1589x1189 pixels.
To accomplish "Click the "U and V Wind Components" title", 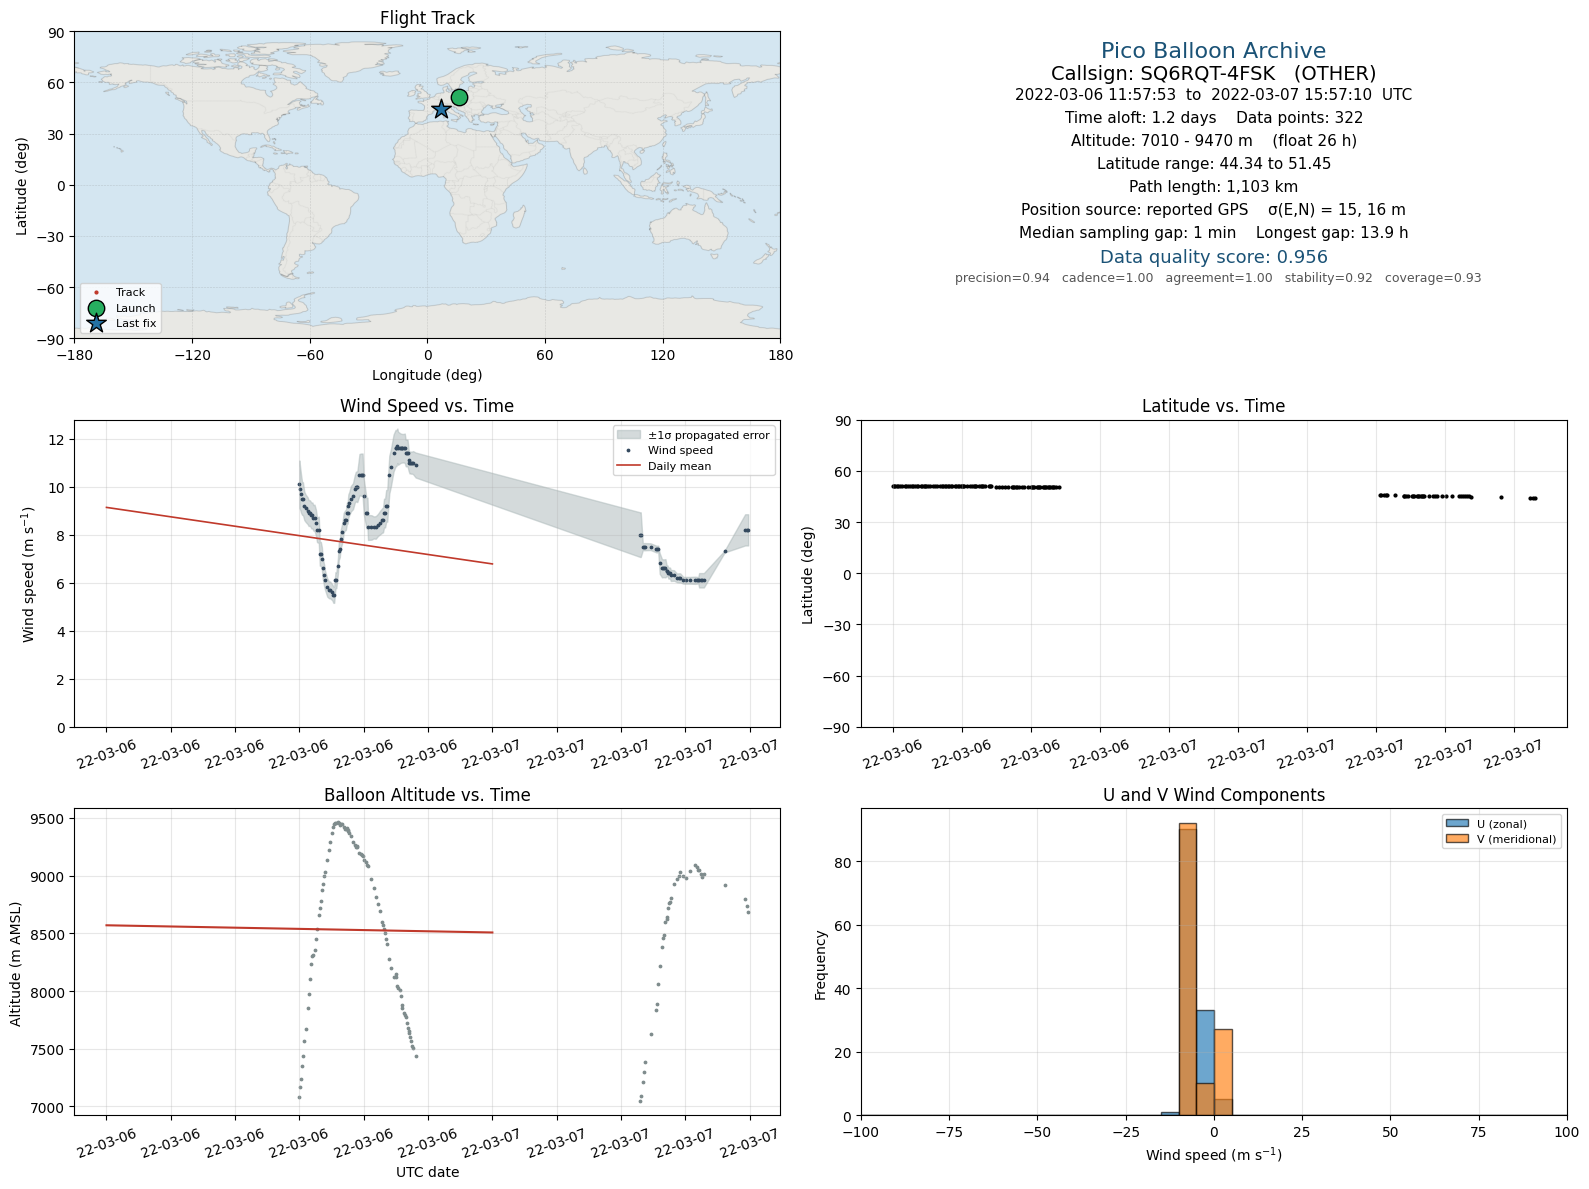I will click(x=1213, y=795).
